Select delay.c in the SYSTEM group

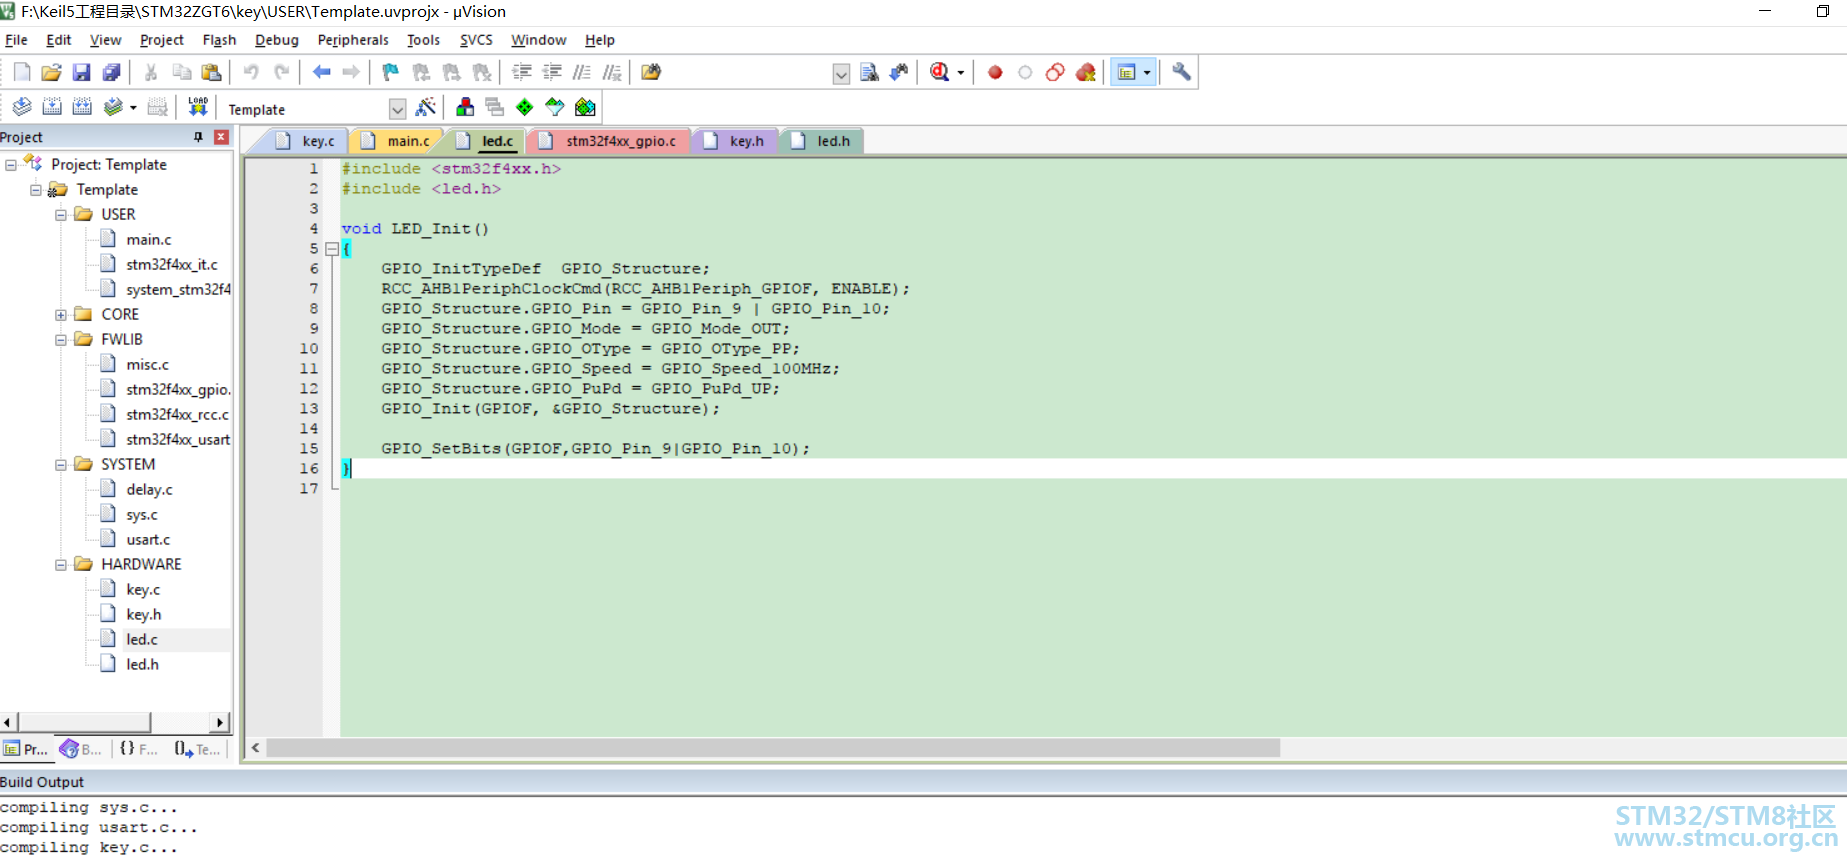pos(149,490)
